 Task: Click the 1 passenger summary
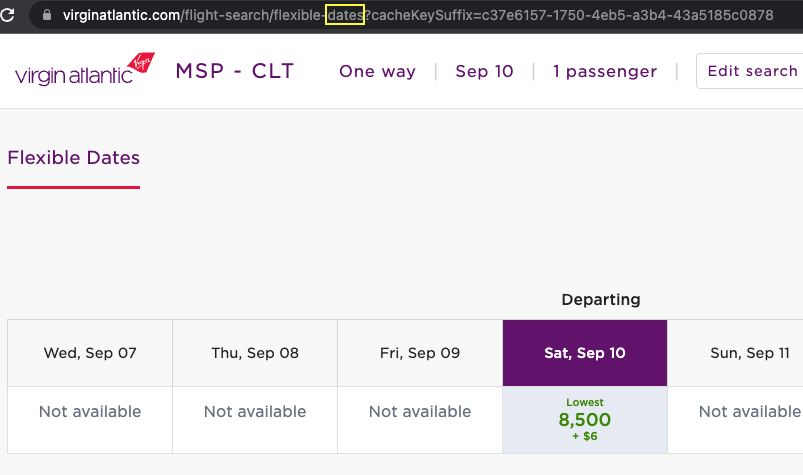click(605, 71)
